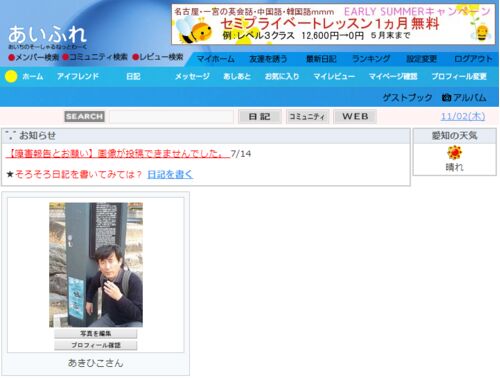This screenshot has width=500, height=378.
Task: Click プロフィール確認 button
Action: 96,345
